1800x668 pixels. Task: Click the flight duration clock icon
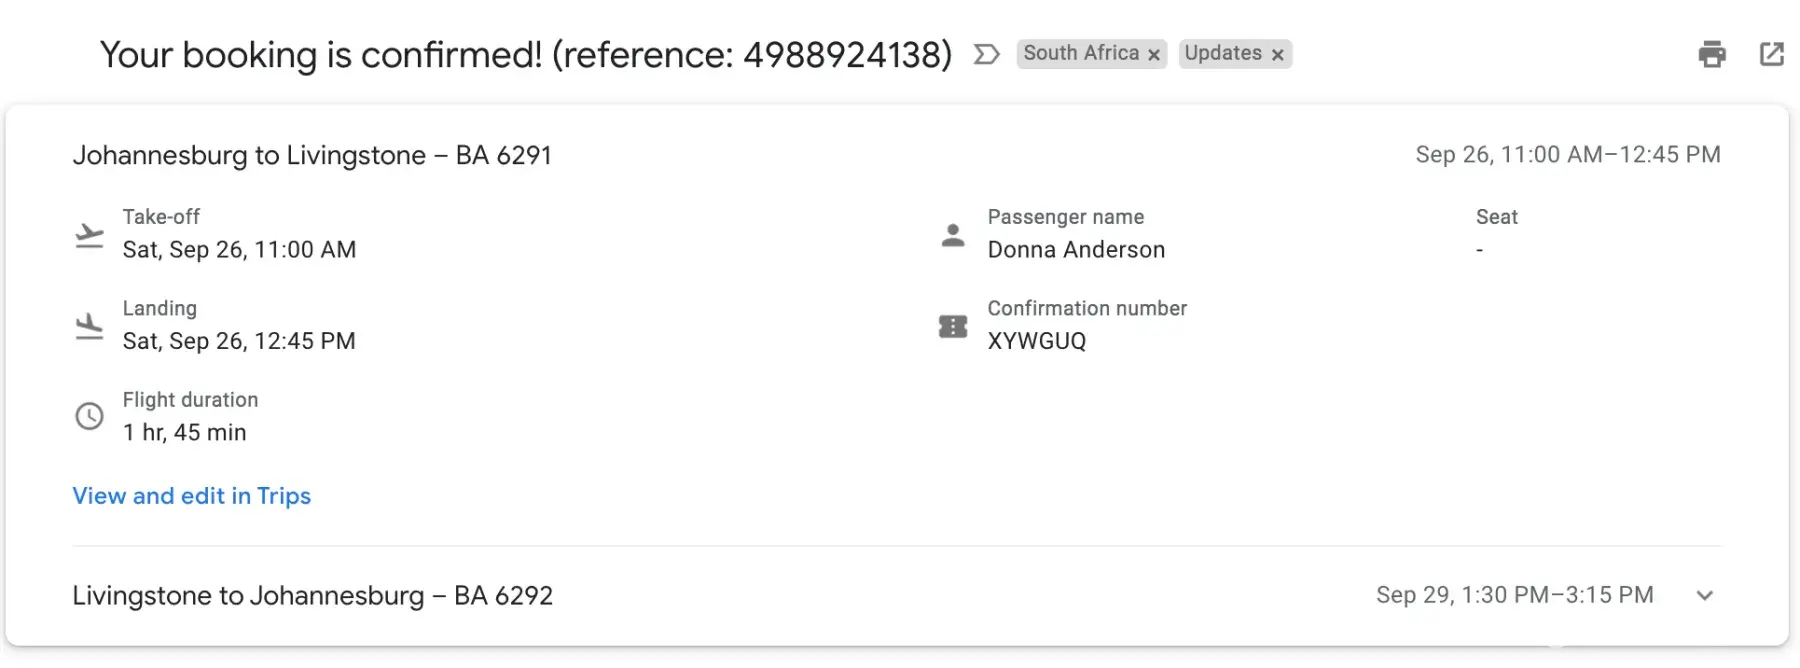(90, 416)
